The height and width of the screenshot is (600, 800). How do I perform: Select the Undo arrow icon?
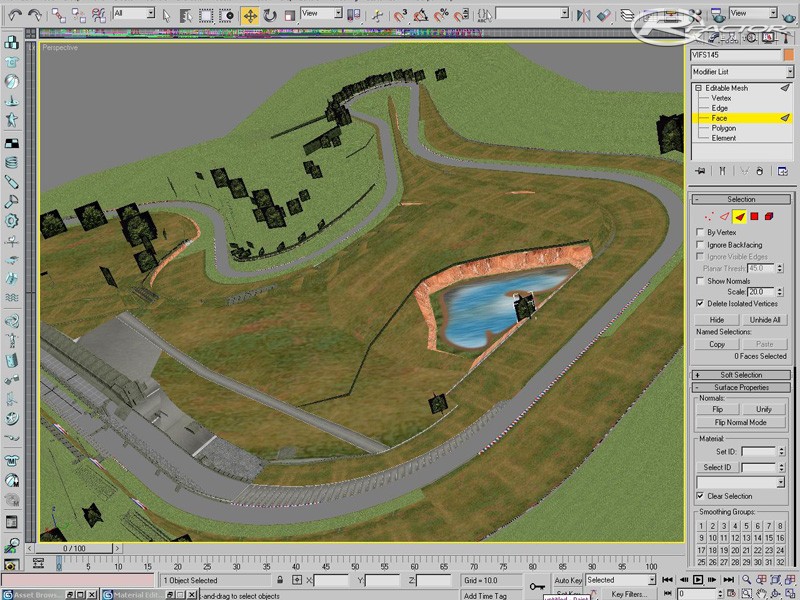coord(13,15)
